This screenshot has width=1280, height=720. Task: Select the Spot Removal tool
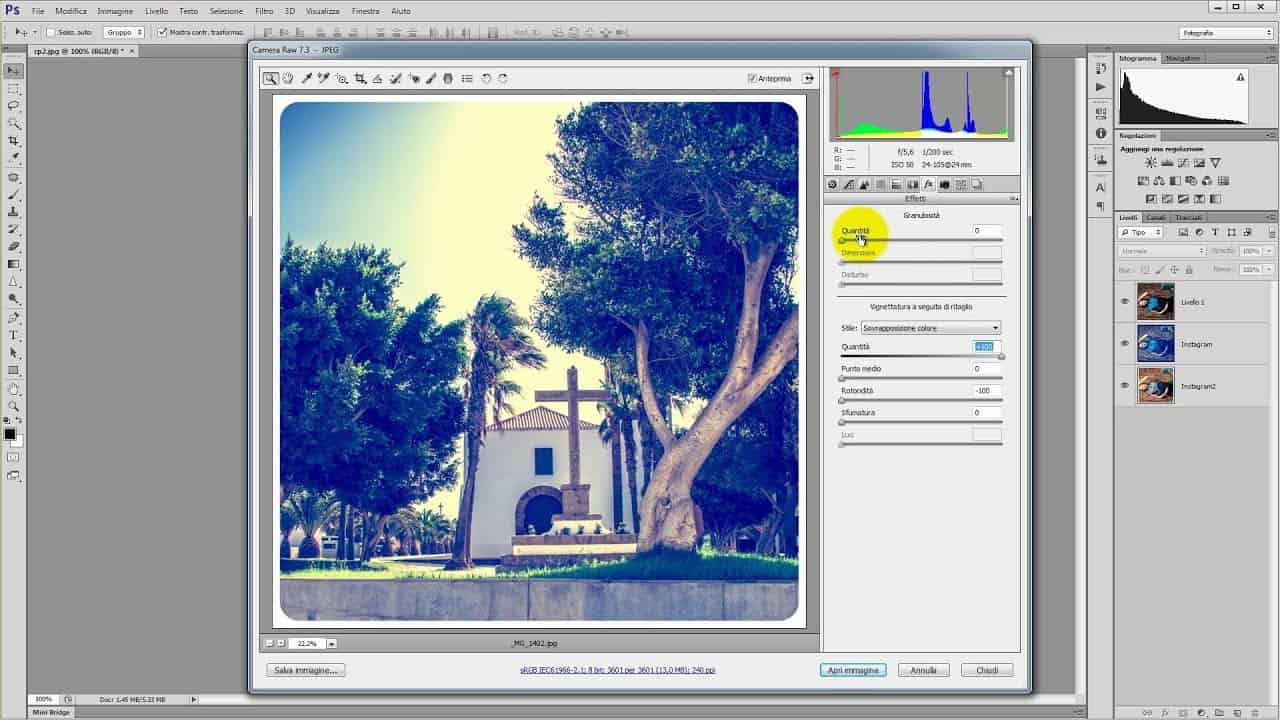point(395,78)
